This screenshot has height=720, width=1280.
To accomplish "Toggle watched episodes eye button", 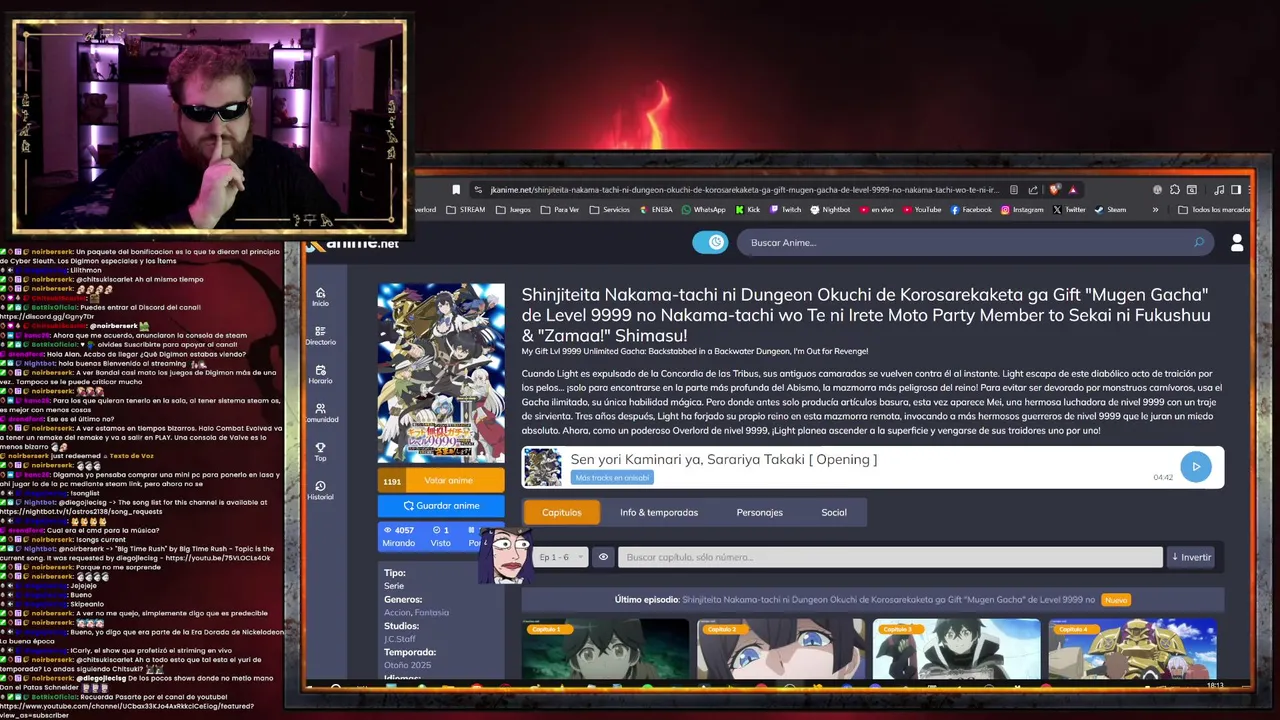I will pos(603,557).
